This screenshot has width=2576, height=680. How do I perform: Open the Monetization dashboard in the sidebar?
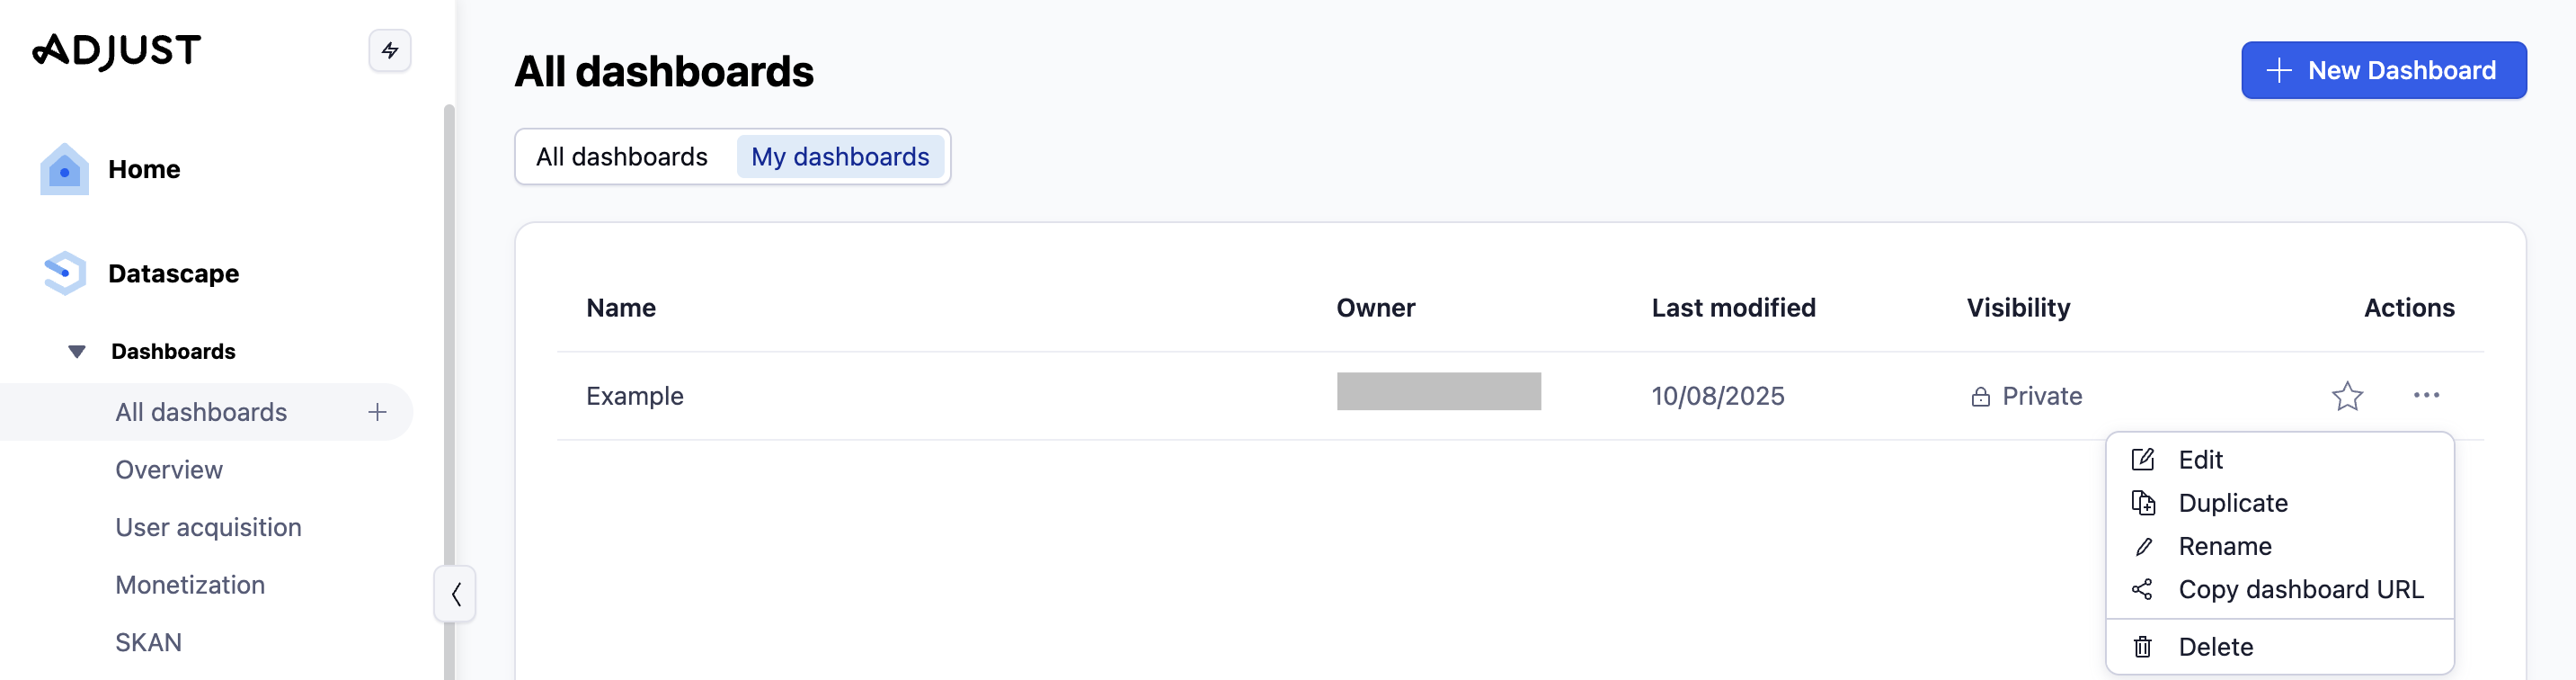(x=190, y=585)
